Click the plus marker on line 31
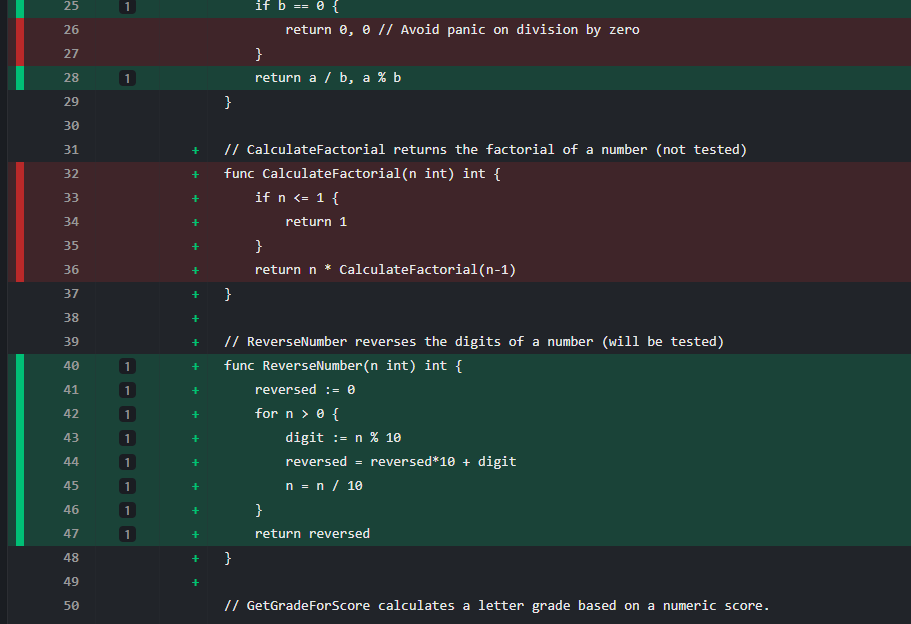This screenshot has width=911, height=624. click(x=196, y=150)
